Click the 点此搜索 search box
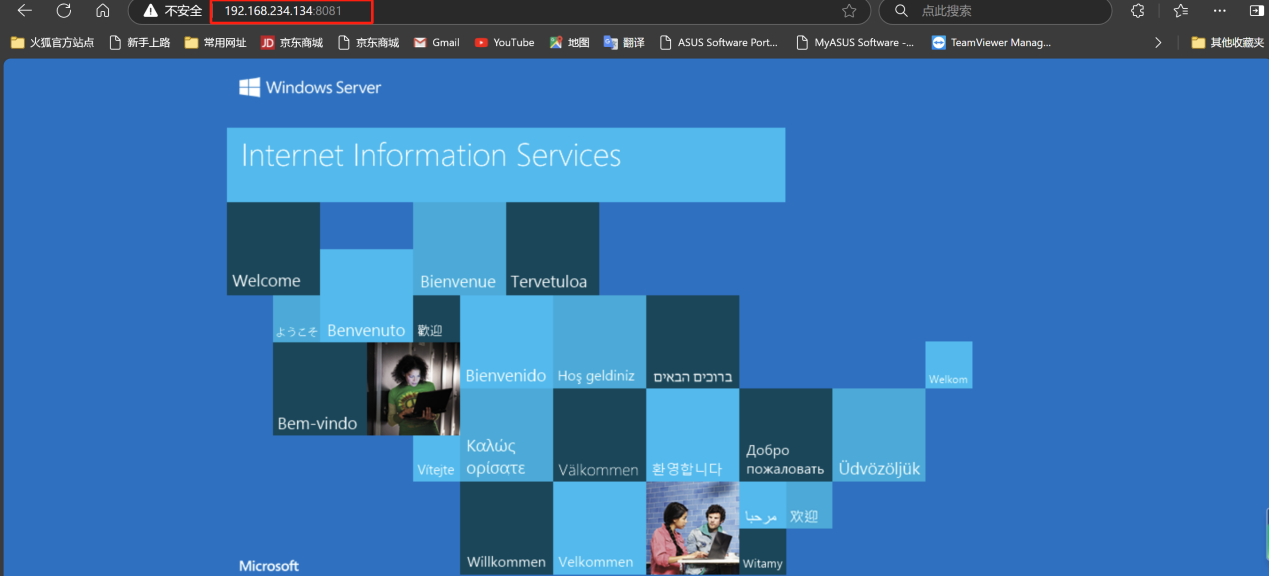The image size is (1269, 576). coord(995,11)
